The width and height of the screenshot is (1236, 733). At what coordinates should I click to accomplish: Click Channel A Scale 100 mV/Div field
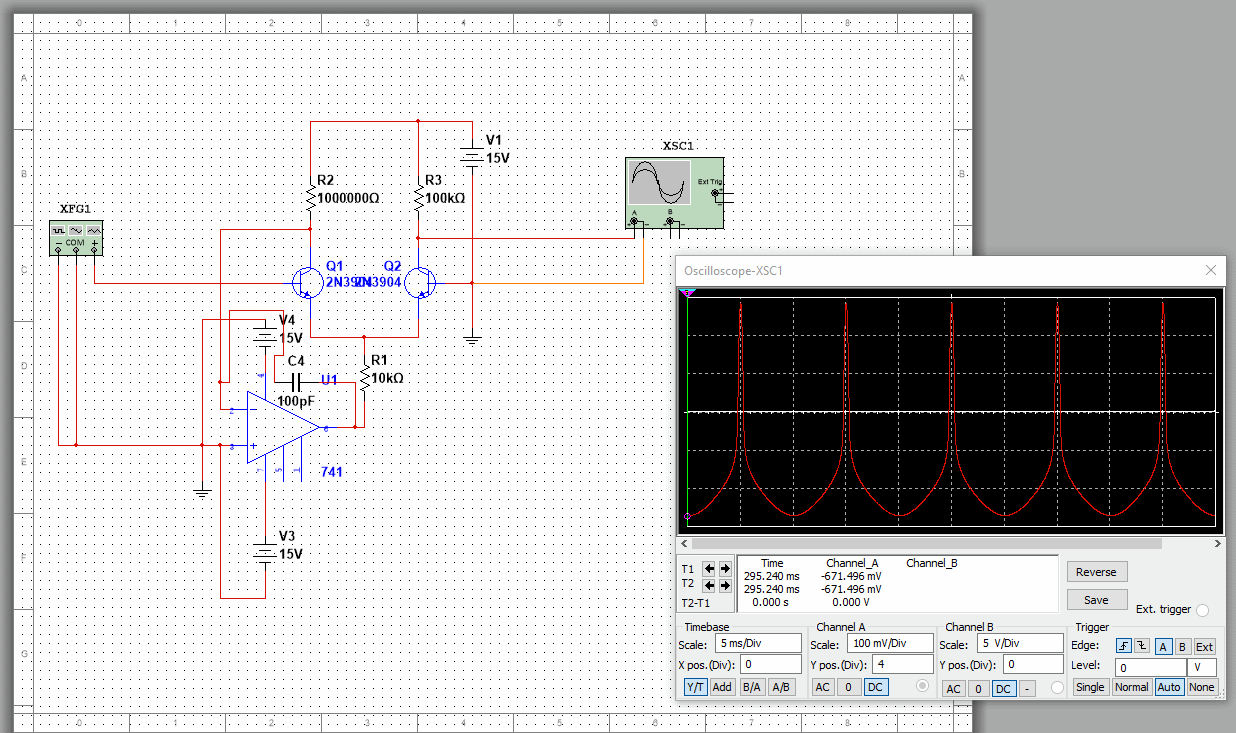point(889,644)
